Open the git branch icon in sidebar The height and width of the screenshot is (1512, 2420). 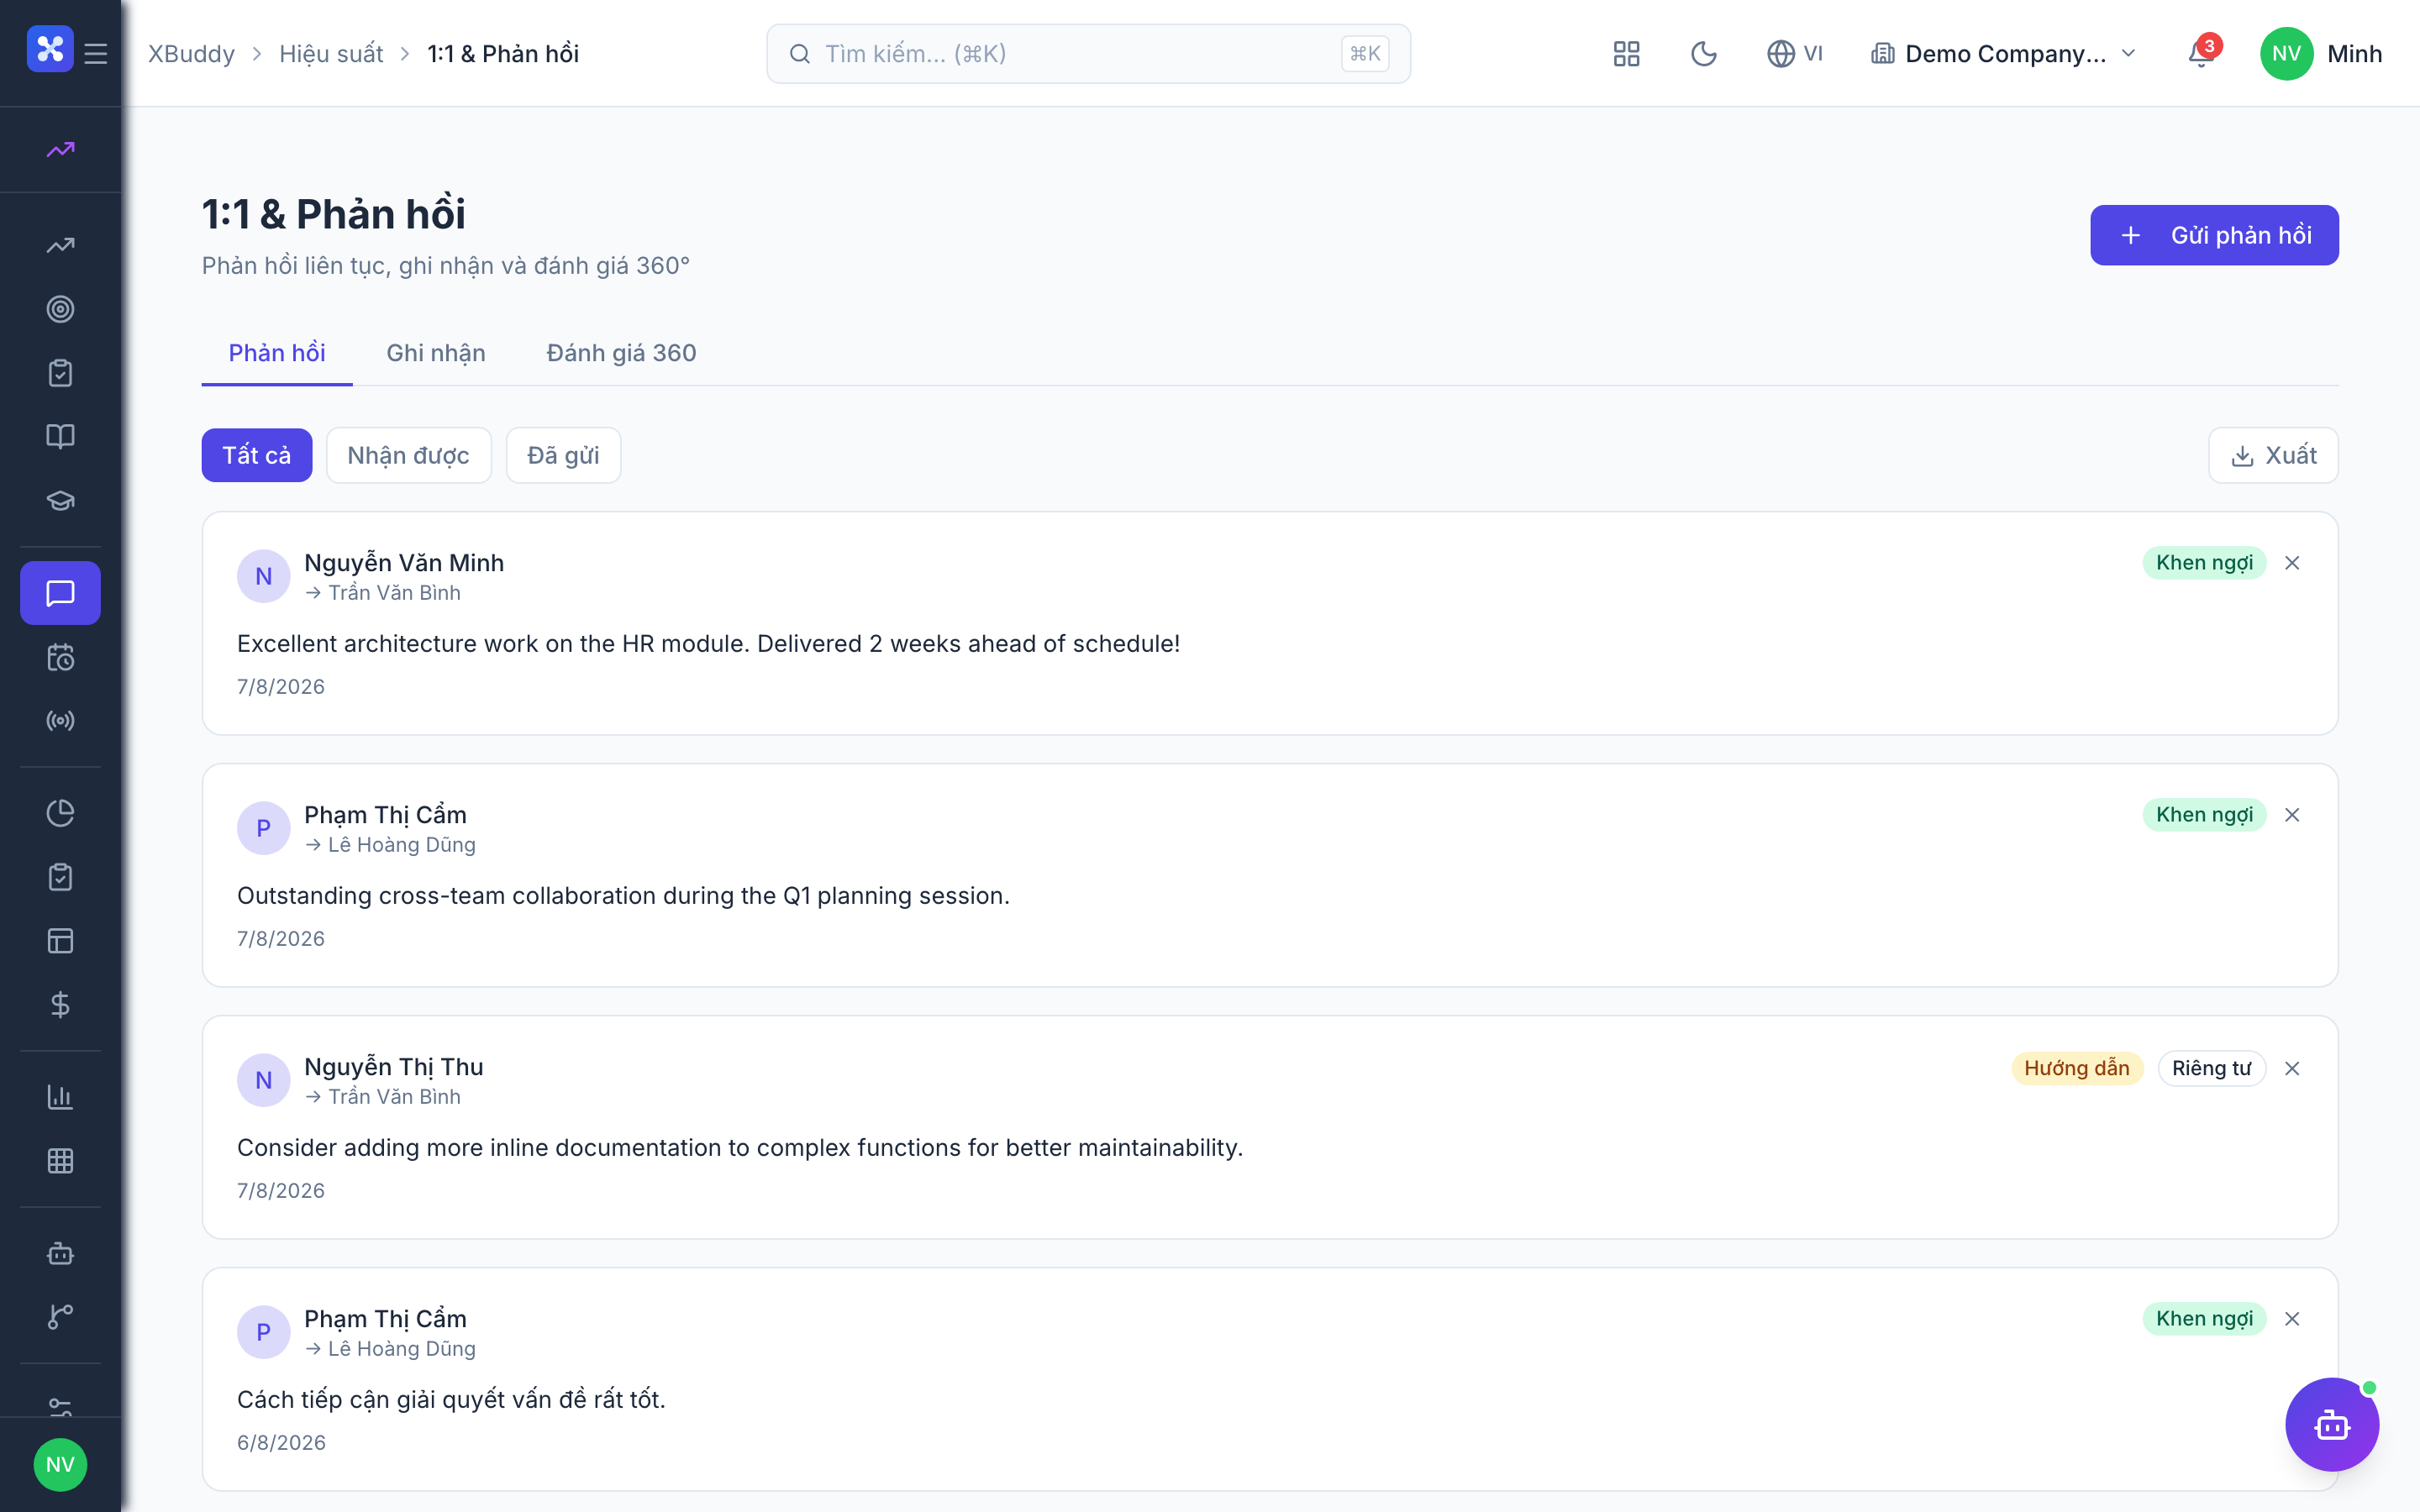(60, 1317)
